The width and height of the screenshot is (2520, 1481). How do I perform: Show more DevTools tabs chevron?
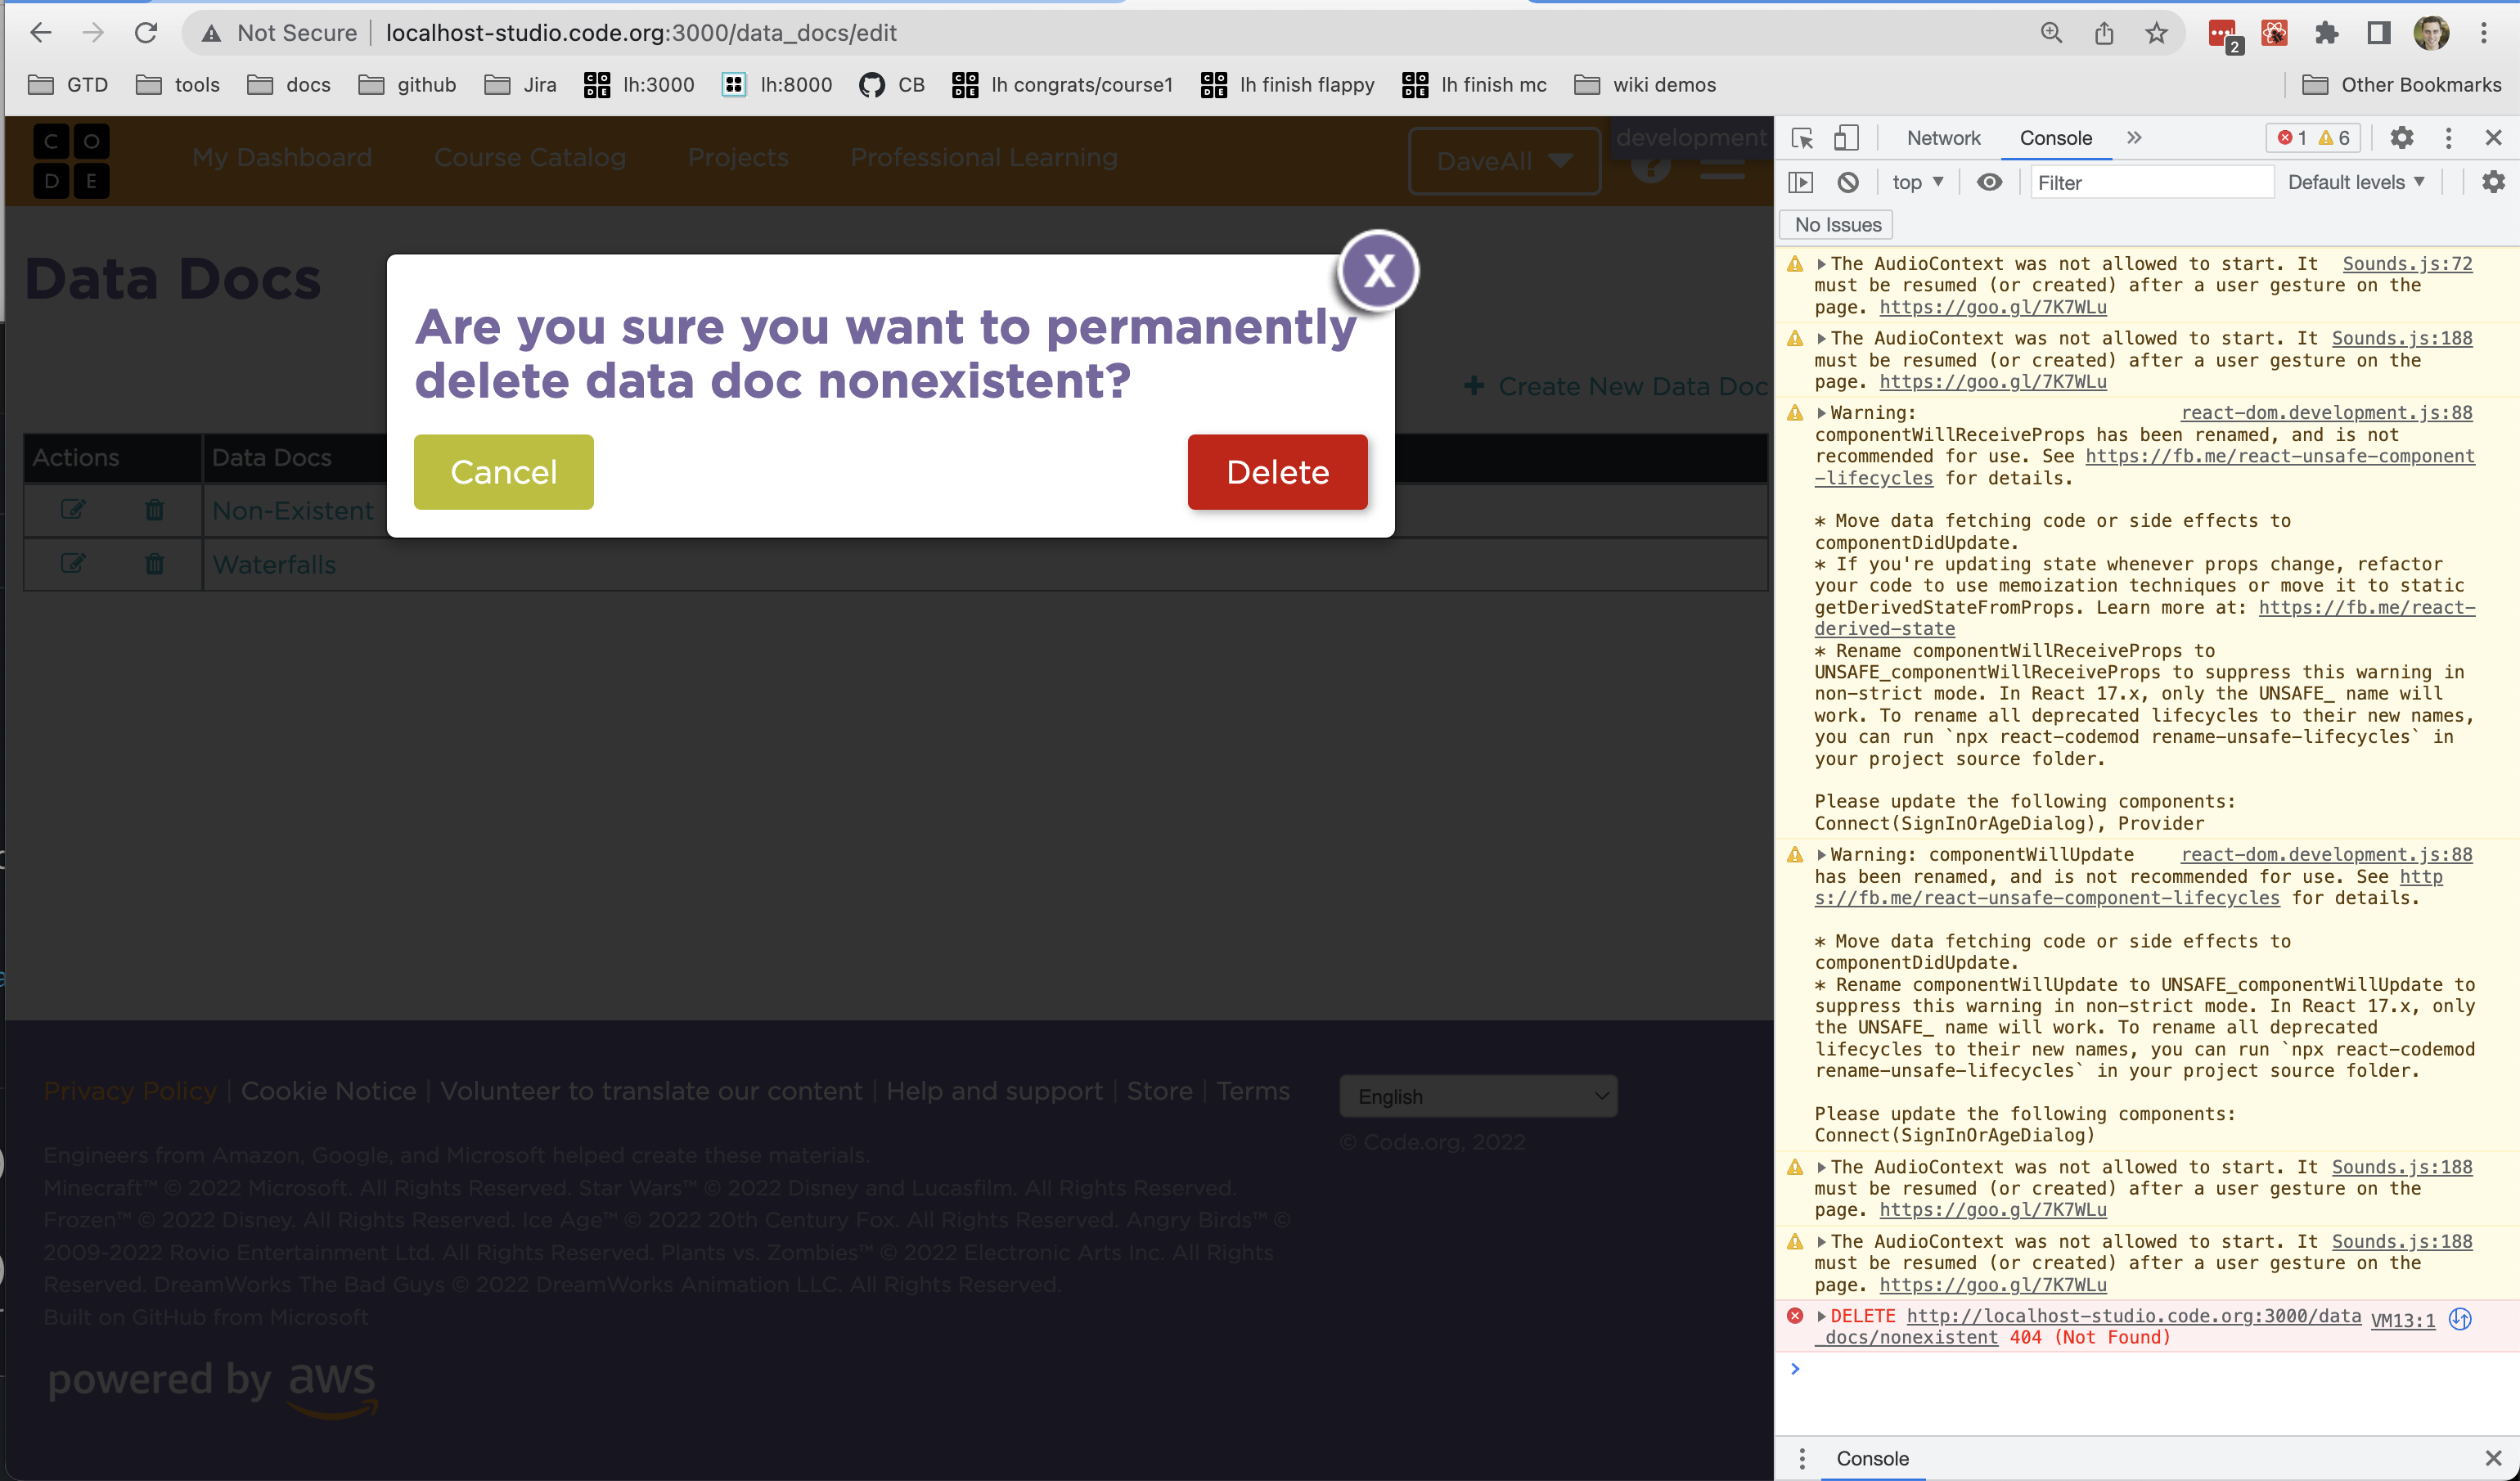(x=2134, y=138)
